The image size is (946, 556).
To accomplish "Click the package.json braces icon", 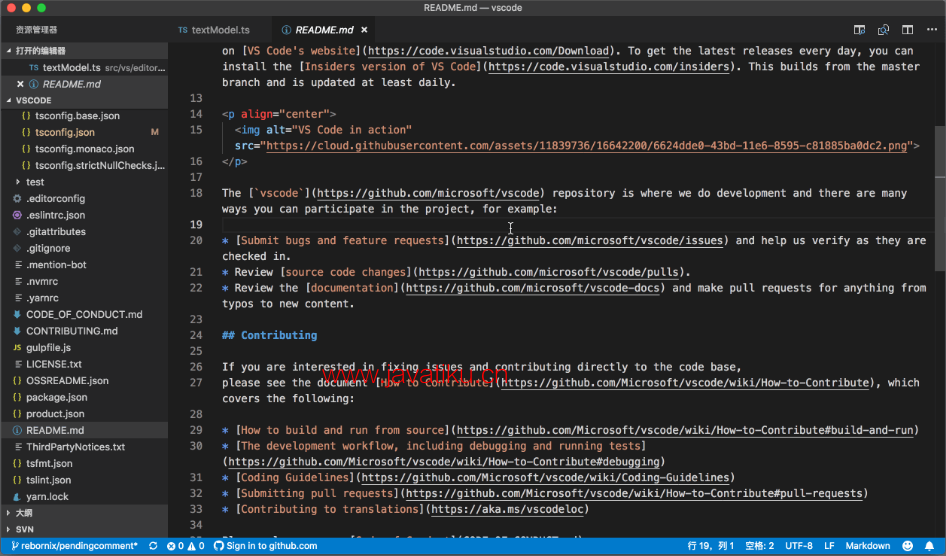I will click(17, 397).
